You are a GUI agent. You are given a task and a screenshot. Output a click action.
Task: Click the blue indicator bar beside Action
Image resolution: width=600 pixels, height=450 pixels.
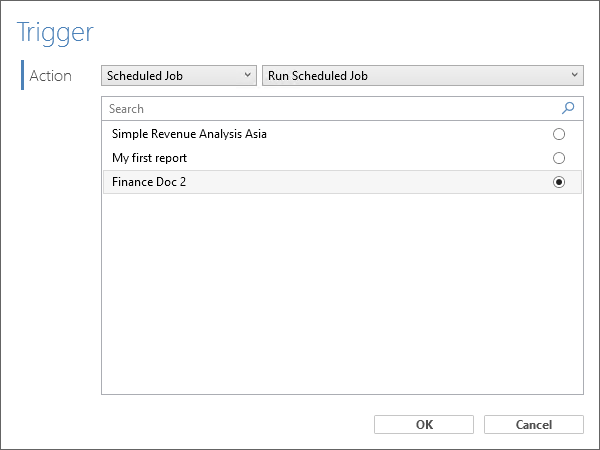tap(23, 75)
